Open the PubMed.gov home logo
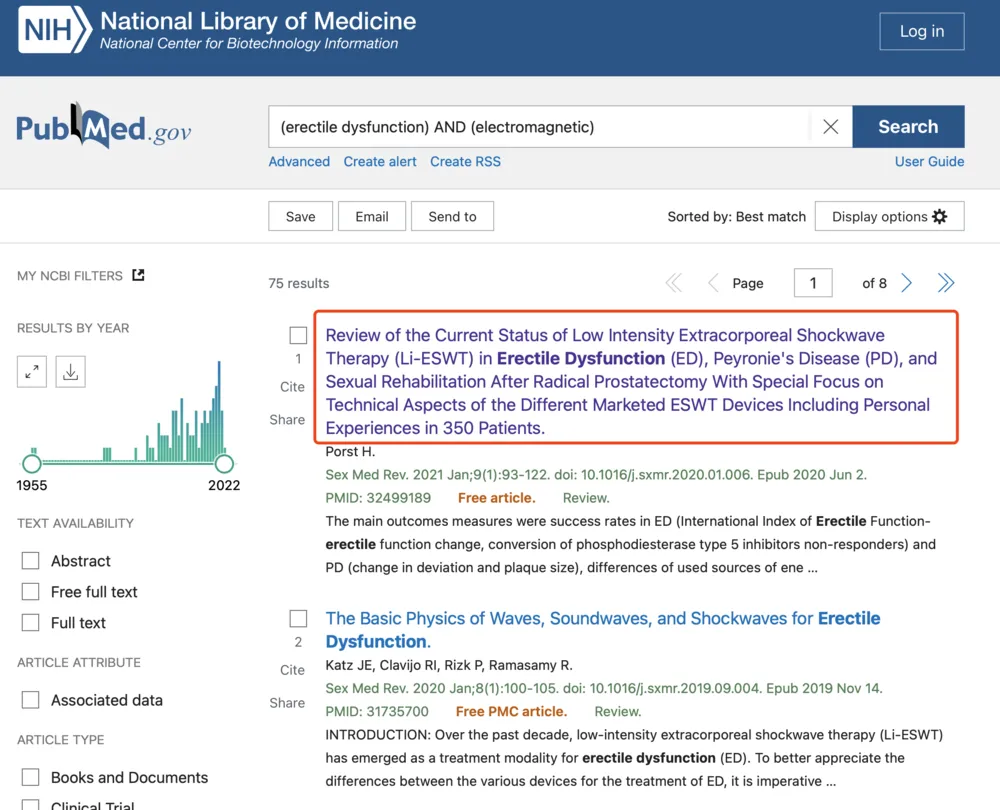1000x810 pixels. coord(103,126)
